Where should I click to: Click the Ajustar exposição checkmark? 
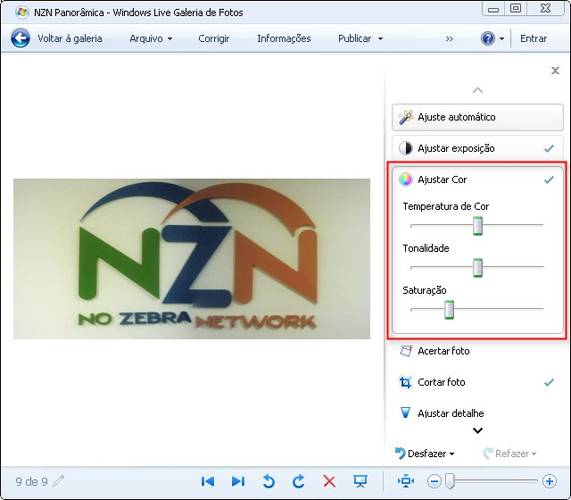click(549, 148)
